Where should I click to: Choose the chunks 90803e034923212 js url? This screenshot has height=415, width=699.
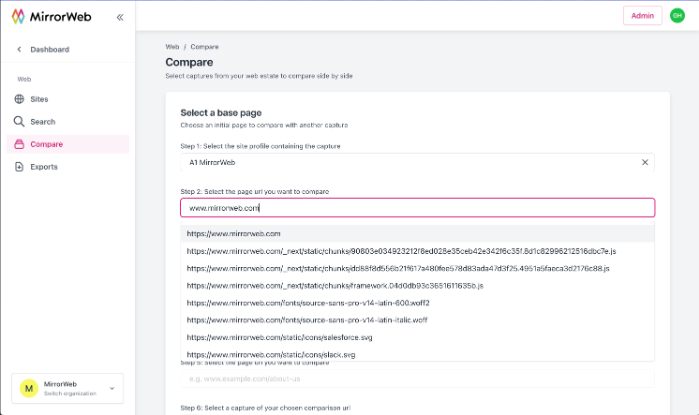click(x=417, y=251)
